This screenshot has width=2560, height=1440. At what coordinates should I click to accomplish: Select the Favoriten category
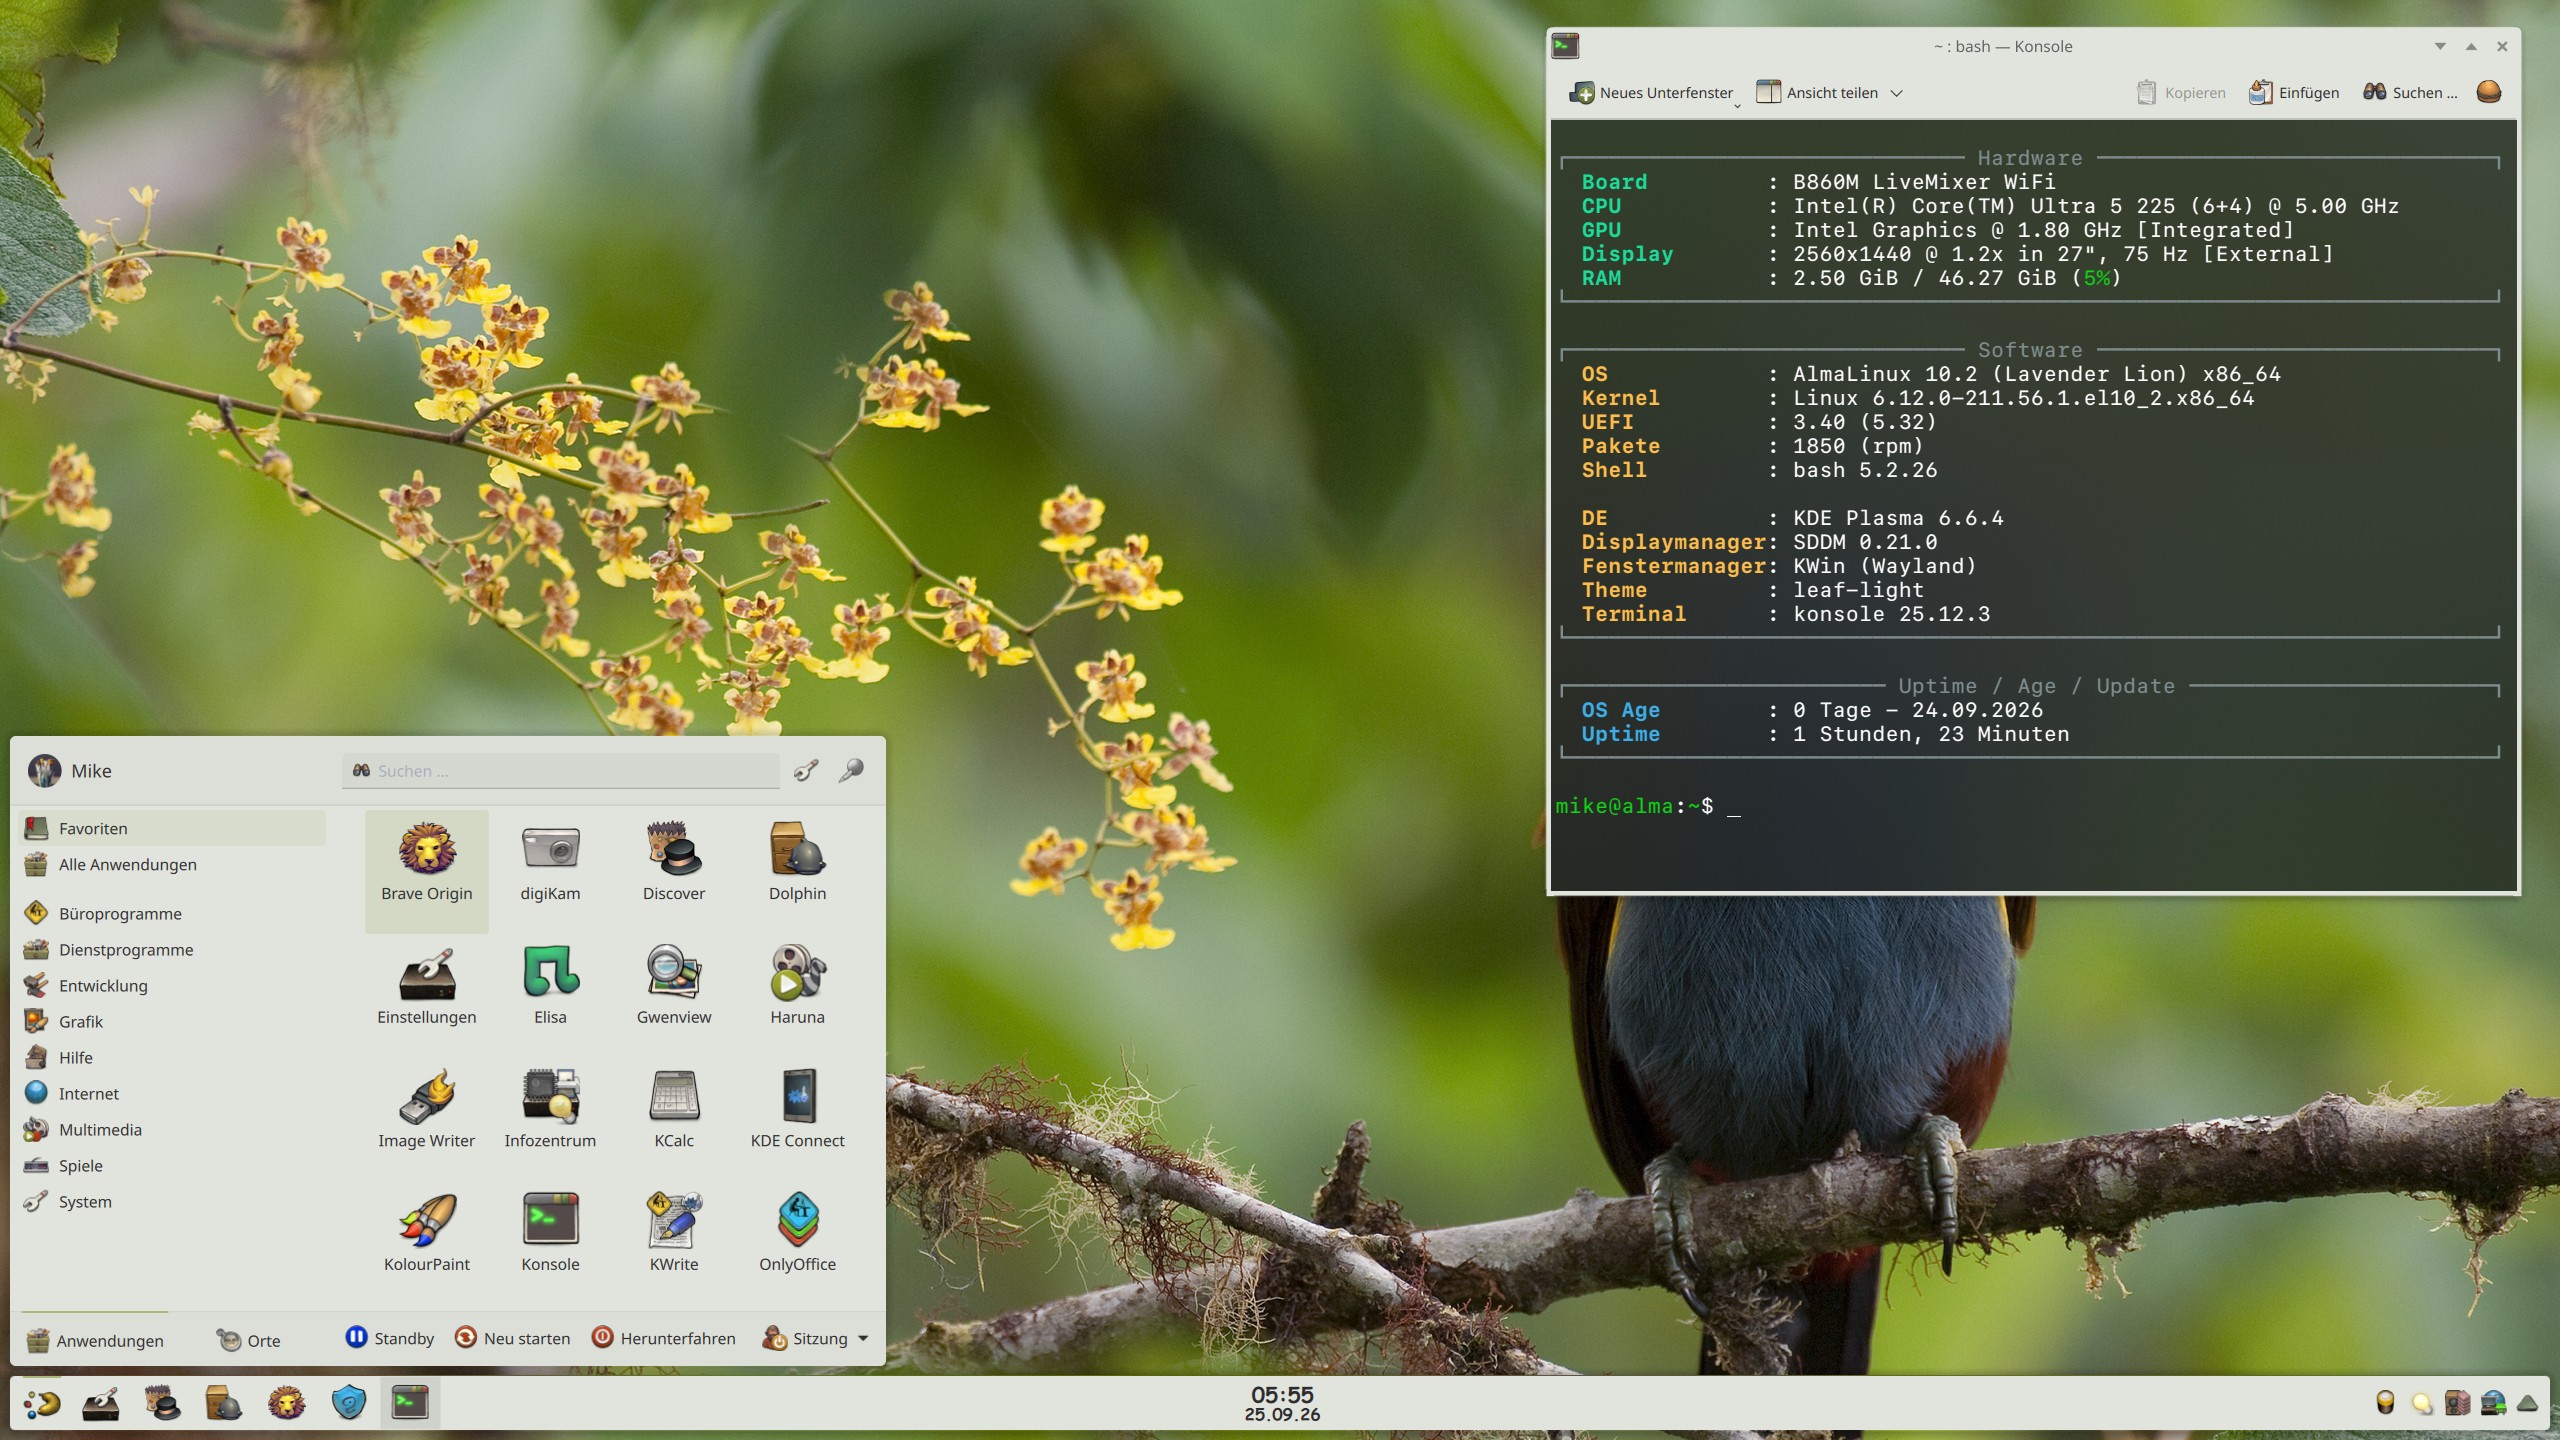click(172, 828)
